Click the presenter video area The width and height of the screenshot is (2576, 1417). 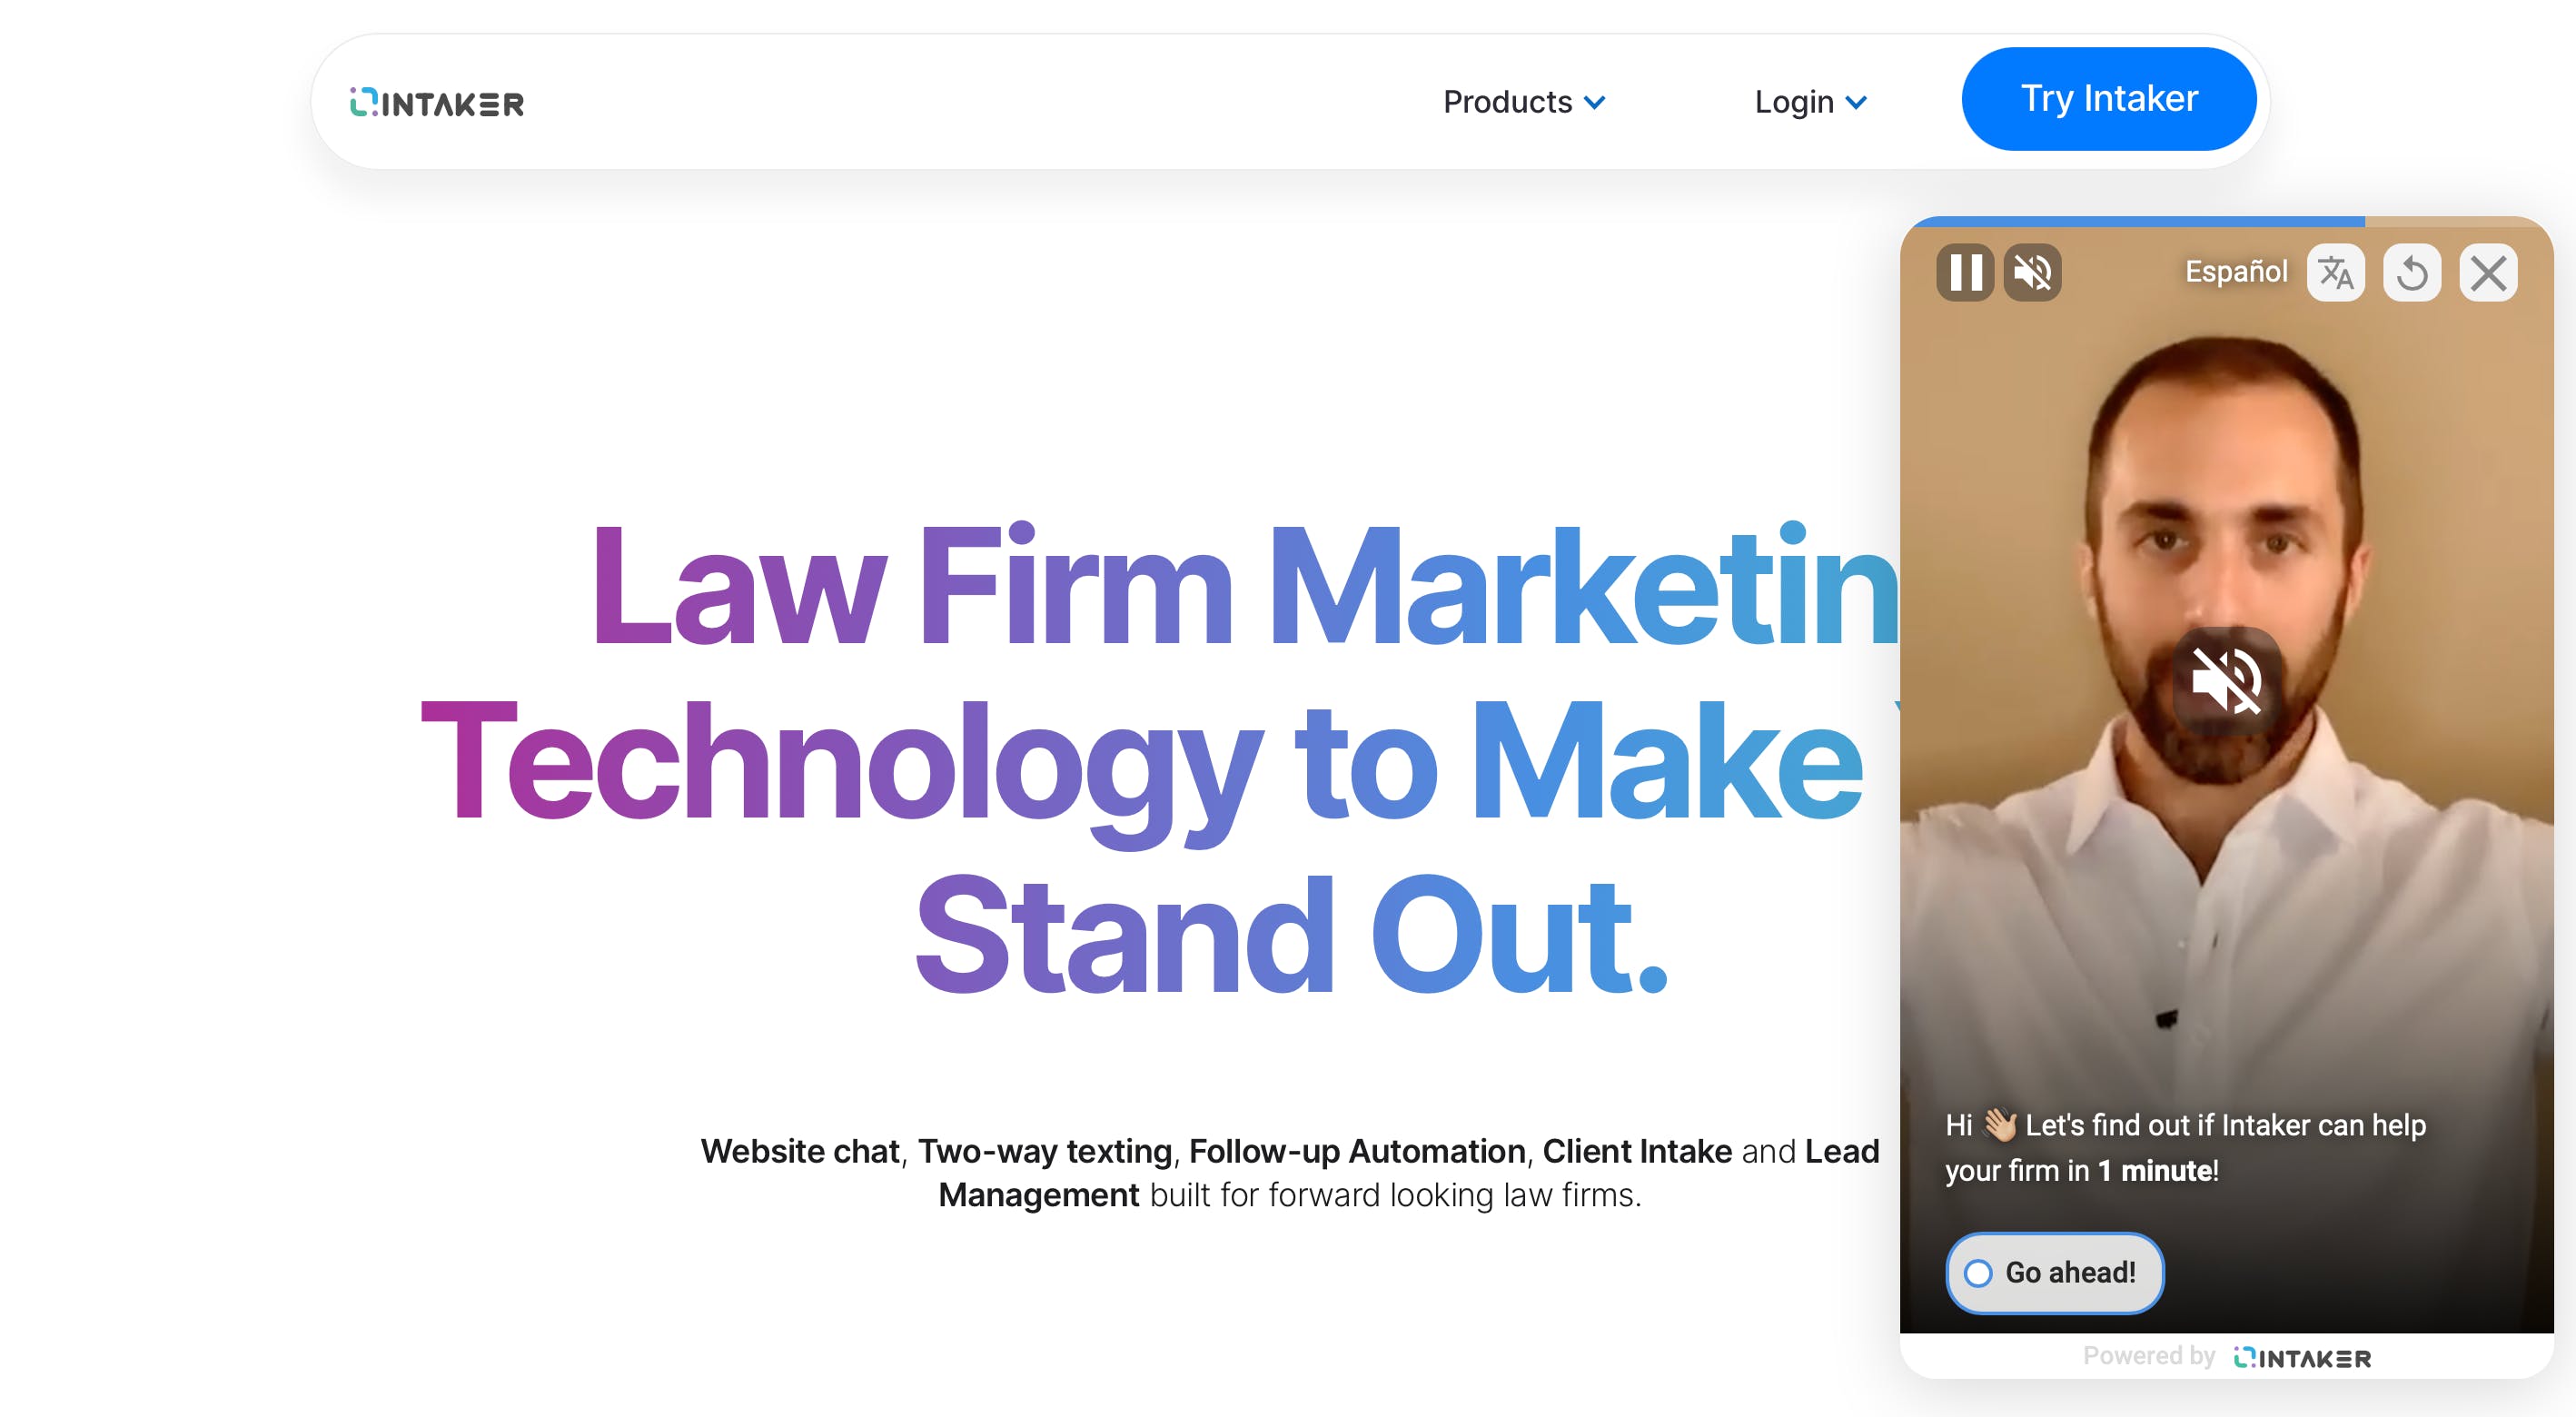(2226, 775)
